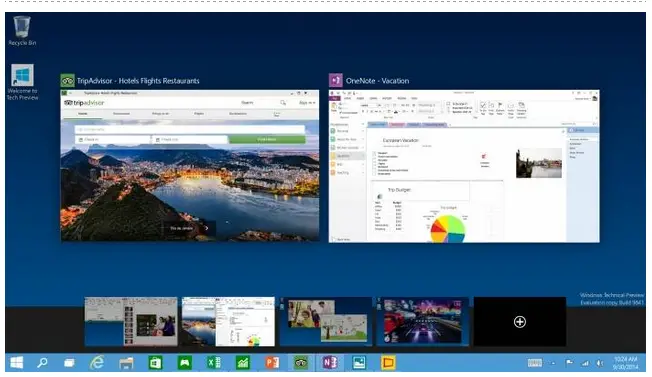Viewport: 652px width, 377px height.
Task: Click the purple OneNote icon above its preview
Action: click(x=336, y=80)
